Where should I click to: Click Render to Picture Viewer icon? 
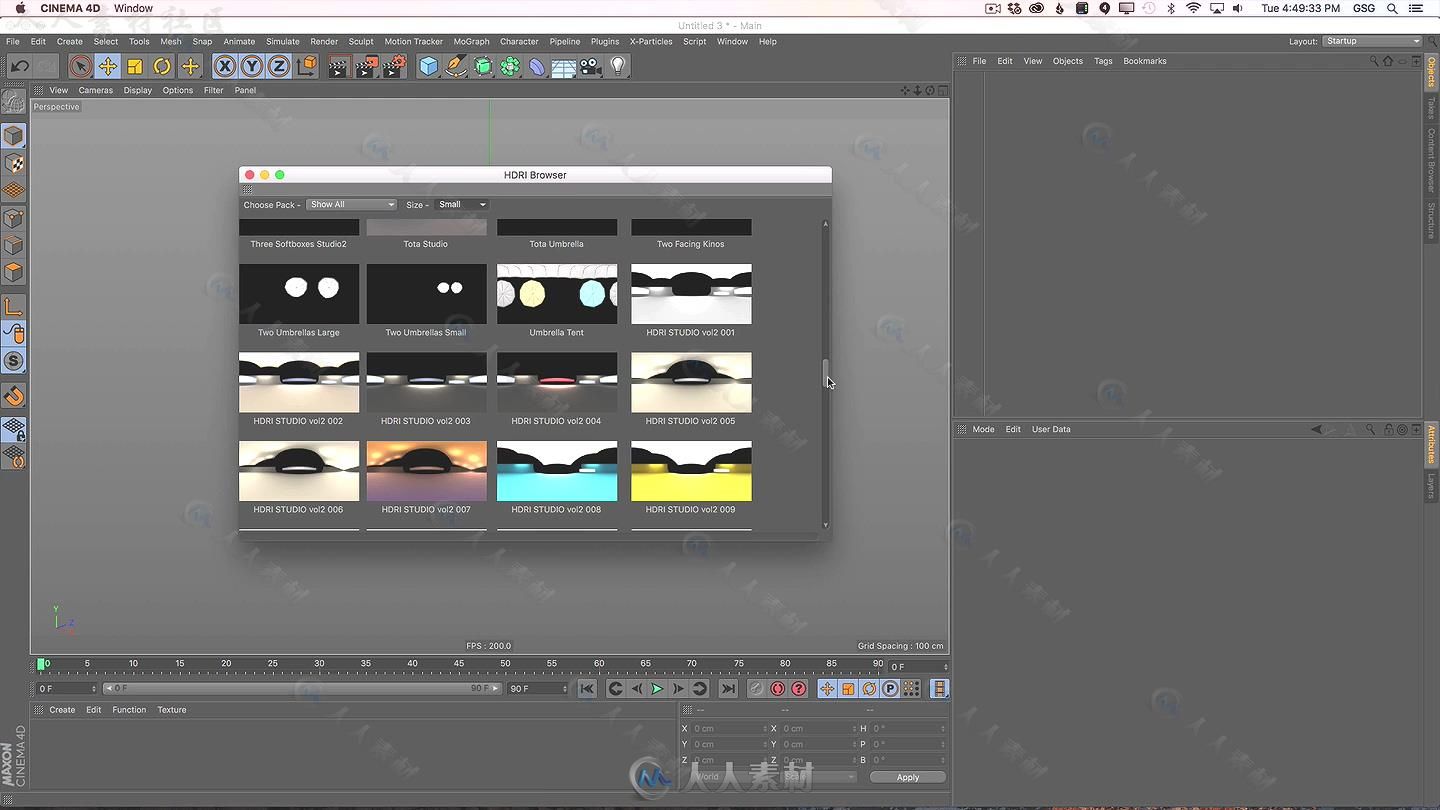(x=367, y=66)
